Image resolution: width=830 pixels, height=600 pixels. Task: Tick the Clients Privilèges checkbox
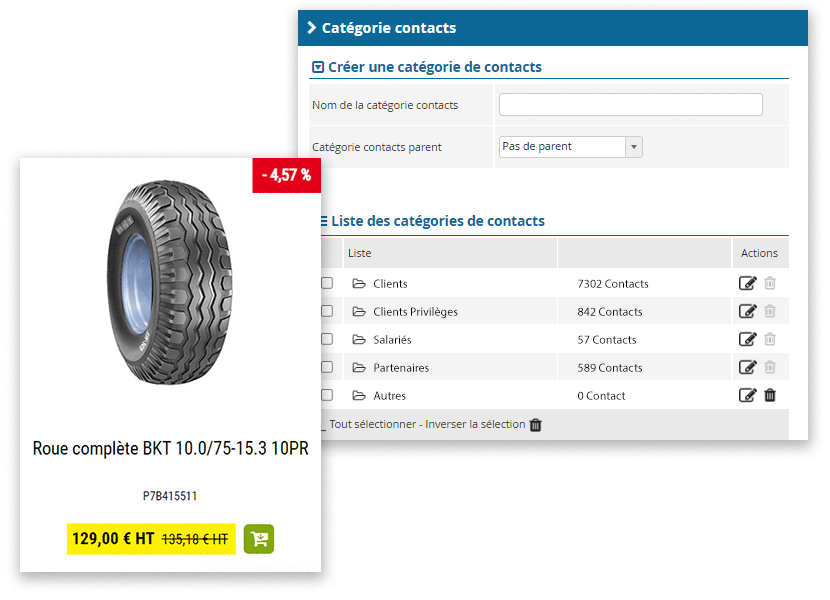(x=327, y=311)
